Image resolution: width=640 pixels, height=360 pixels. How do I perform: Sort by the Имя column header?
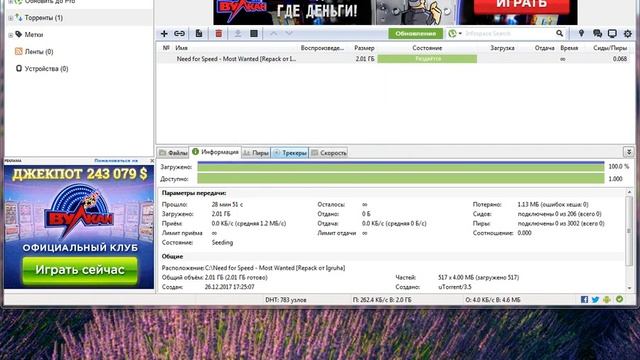click(181, 48)
